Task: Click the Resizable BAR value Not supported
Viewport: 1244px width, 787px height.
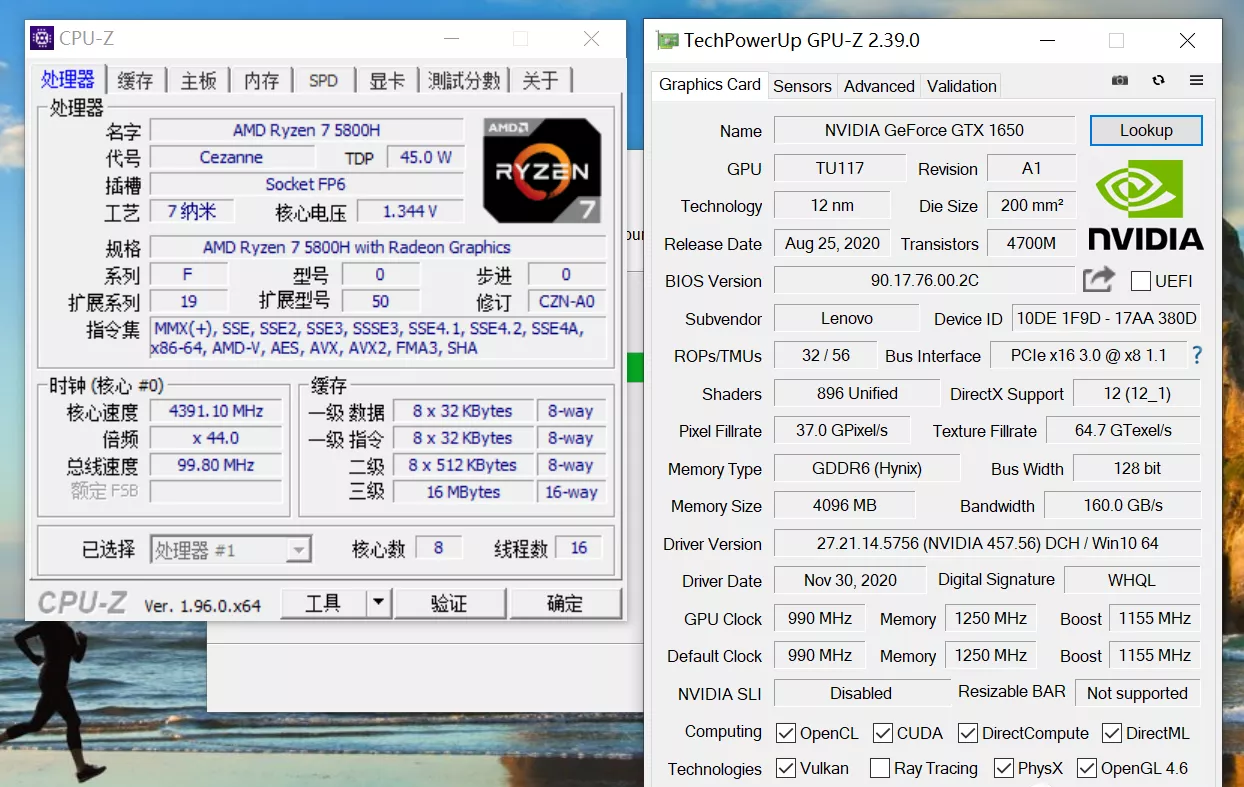Action: coord(1137,693)
